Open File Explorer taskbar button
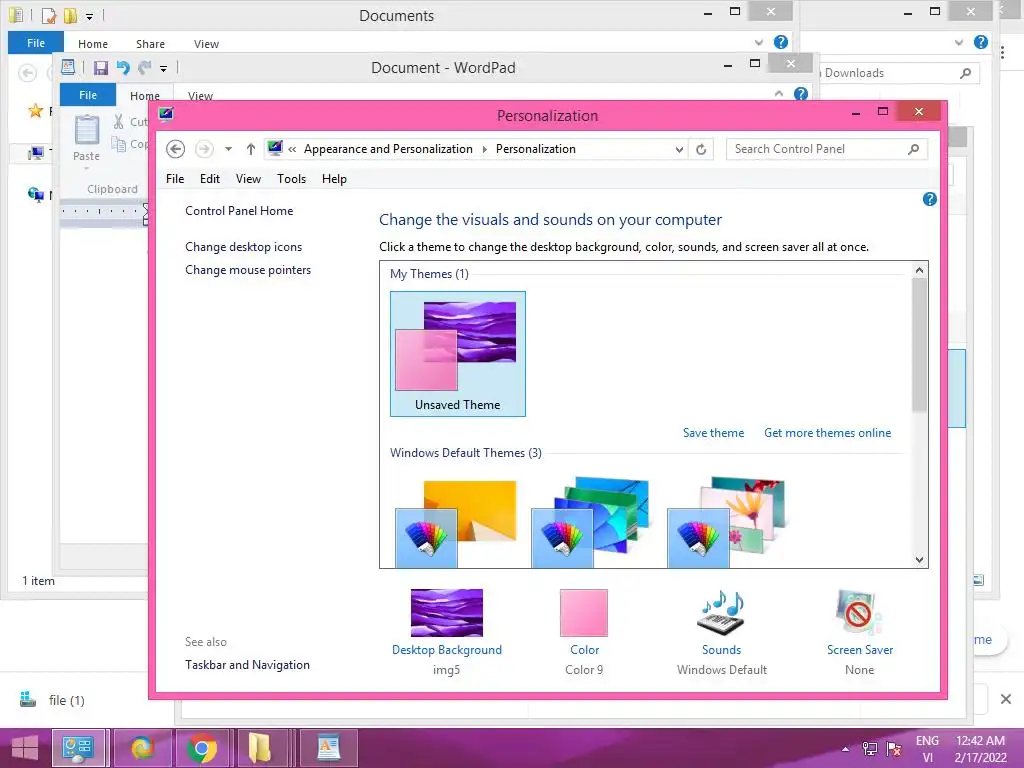The image size is (1024, 768). (261, 748)
